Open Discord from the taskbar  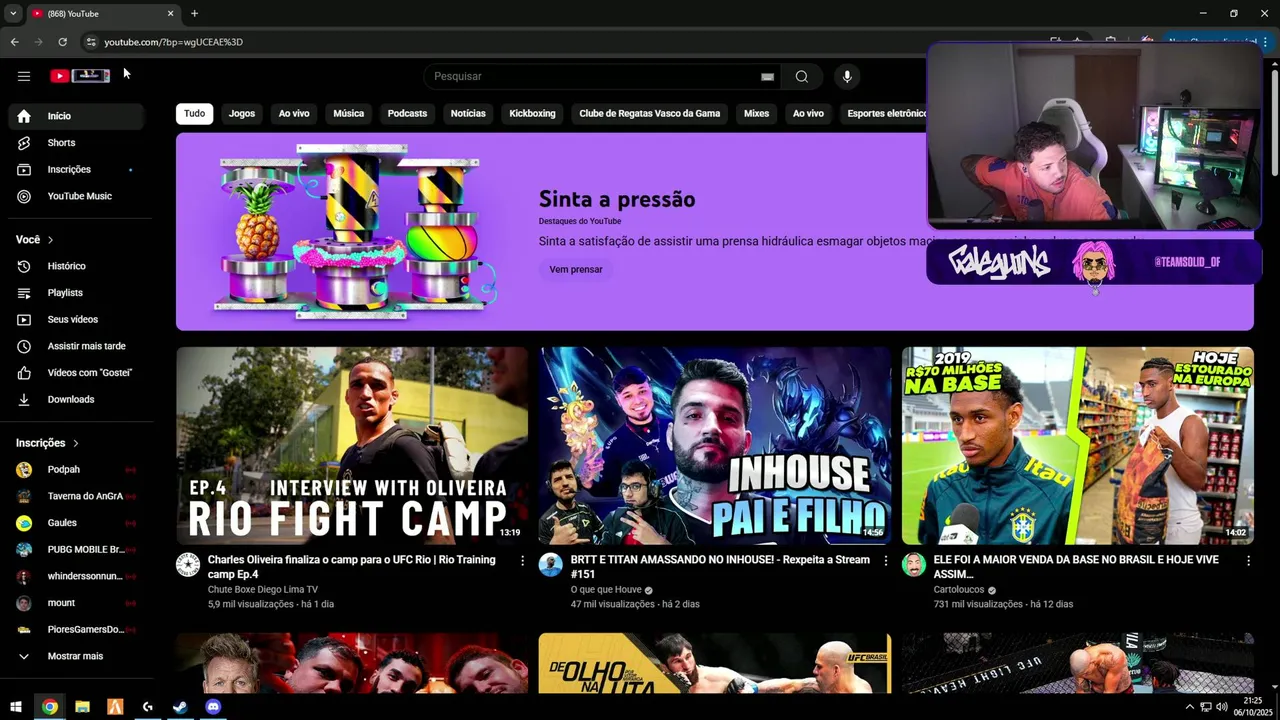[x=213, y=707]
